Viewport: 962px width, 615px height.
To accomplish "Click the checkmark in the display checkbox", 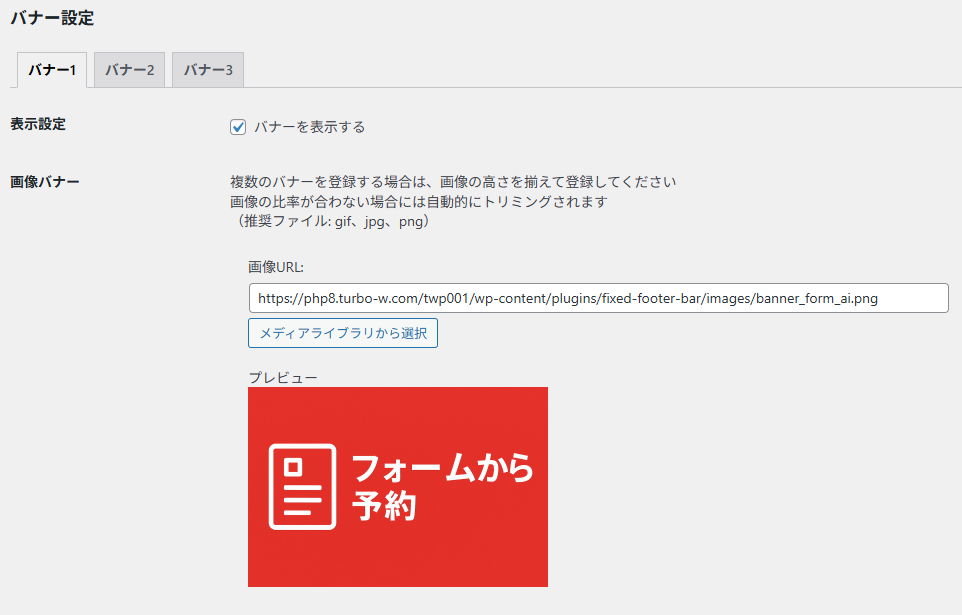I will tap(237, 126).
